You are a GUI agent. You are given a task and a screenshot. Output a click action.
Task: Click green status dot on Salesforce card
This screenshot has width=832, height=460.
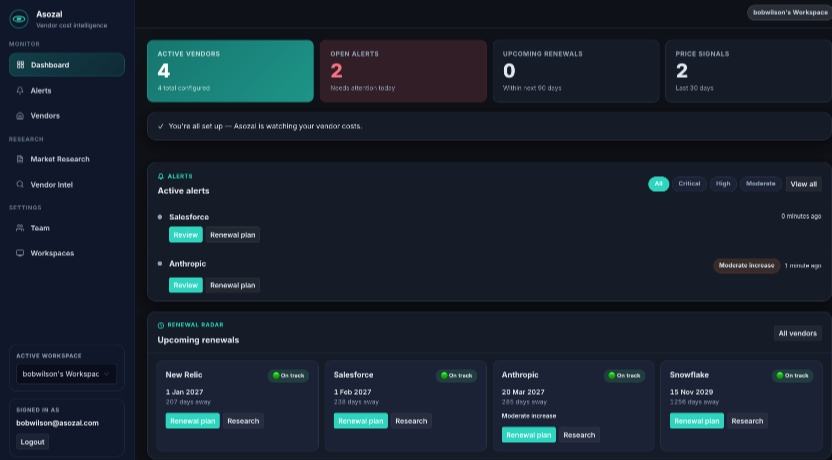pos(444,376)
